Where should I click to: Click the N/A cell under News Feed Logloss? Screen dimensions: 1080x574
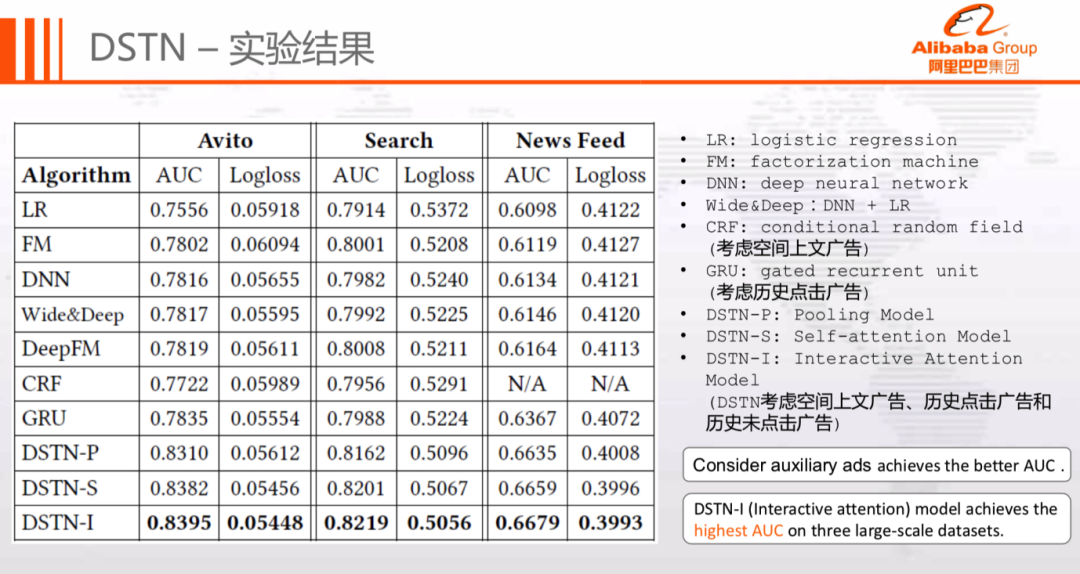coord(610,384)
